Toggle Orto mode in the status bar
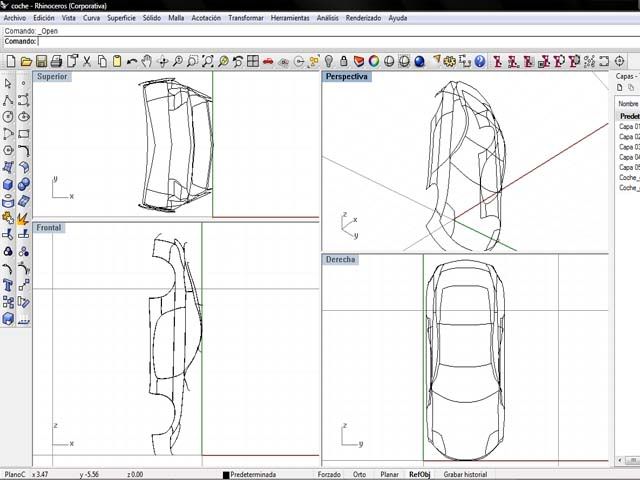 [x=359, y=474]
